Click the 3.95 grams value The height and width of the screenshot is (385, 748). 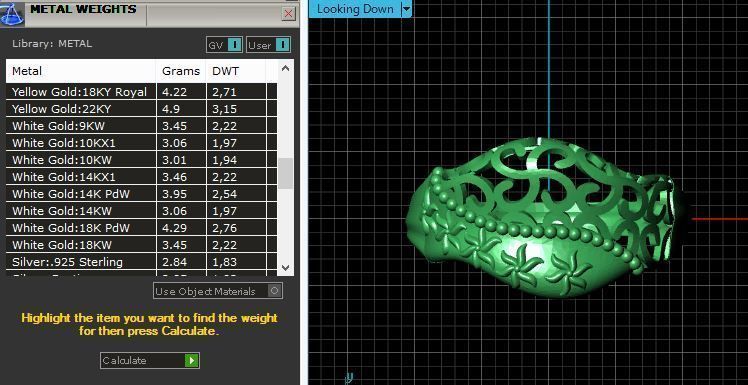pos(174,194)
